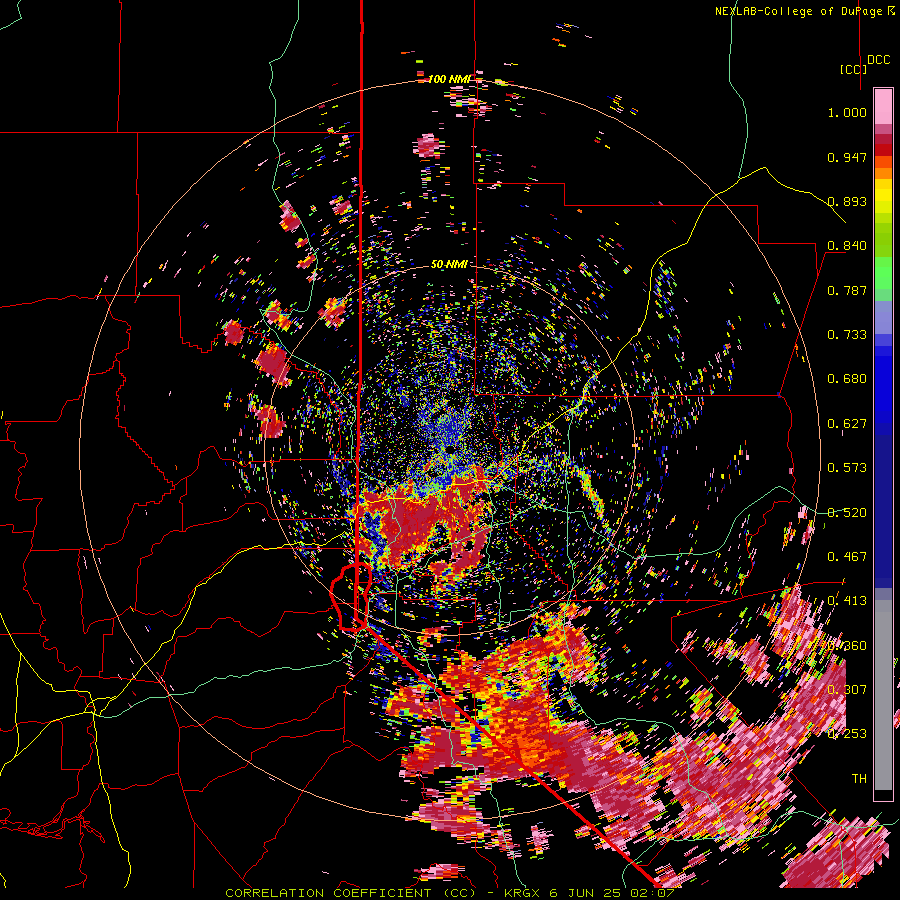Click the 0.413 scale value
900x900 pixels.
(847, 601)
